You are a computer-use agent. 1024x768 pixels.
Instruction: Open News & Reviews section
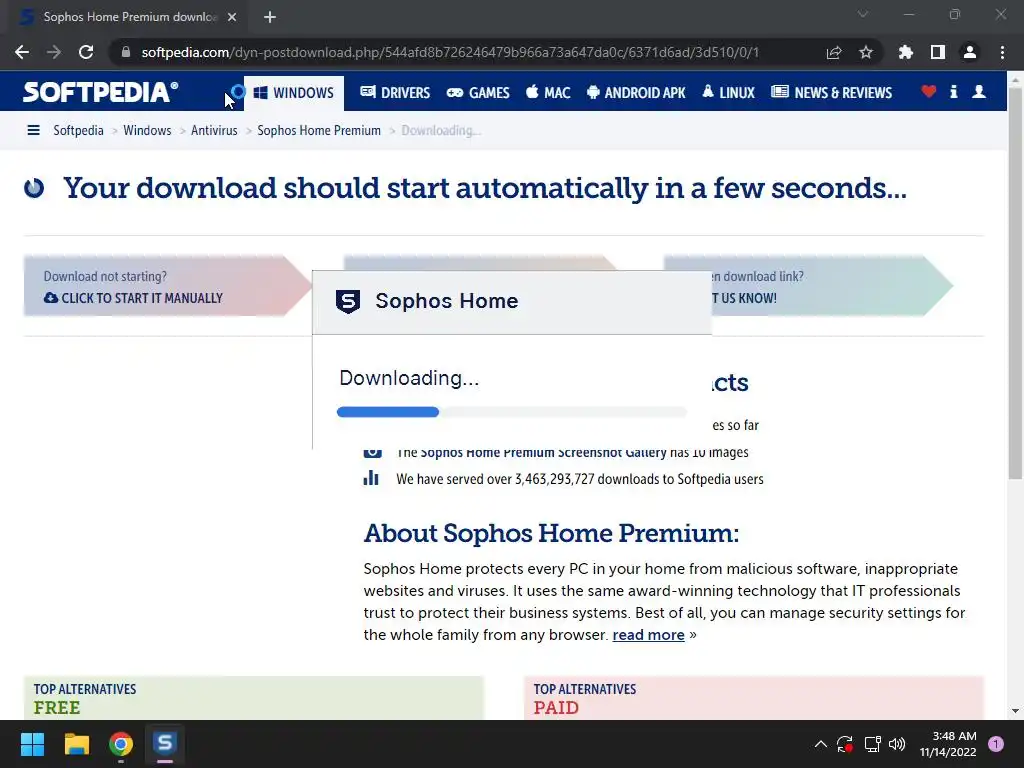831,93
